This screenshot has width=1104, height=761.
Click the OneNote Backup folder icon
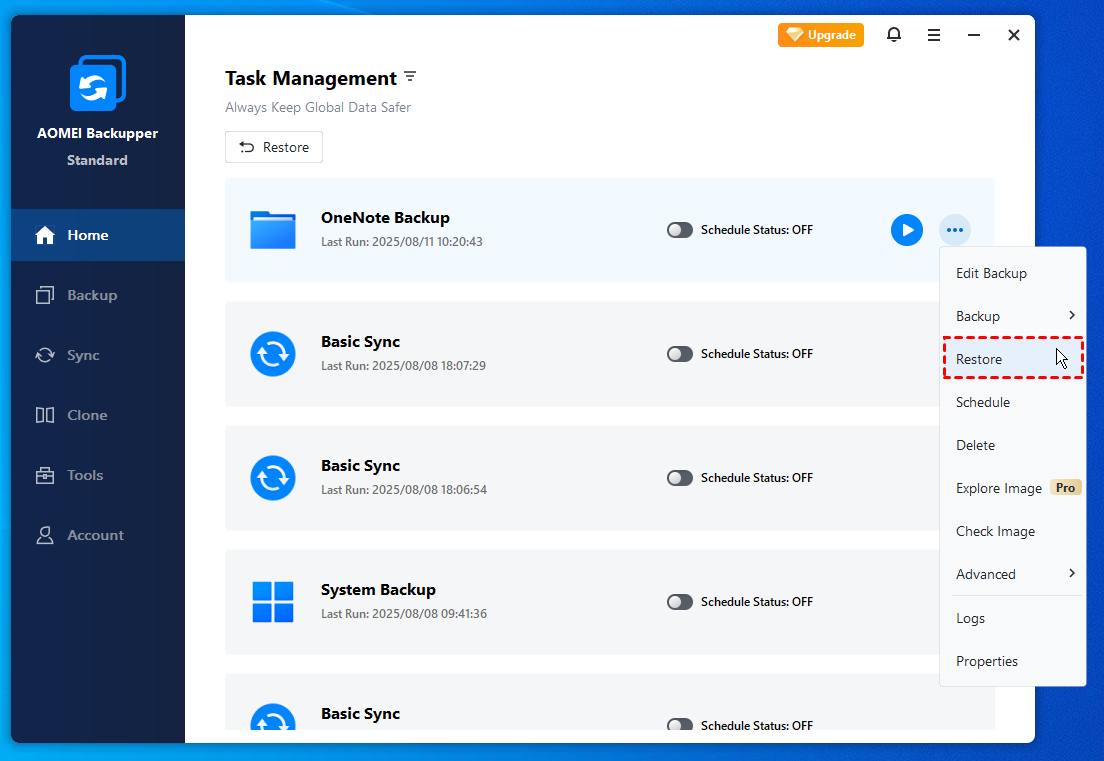tap(273, 230)
